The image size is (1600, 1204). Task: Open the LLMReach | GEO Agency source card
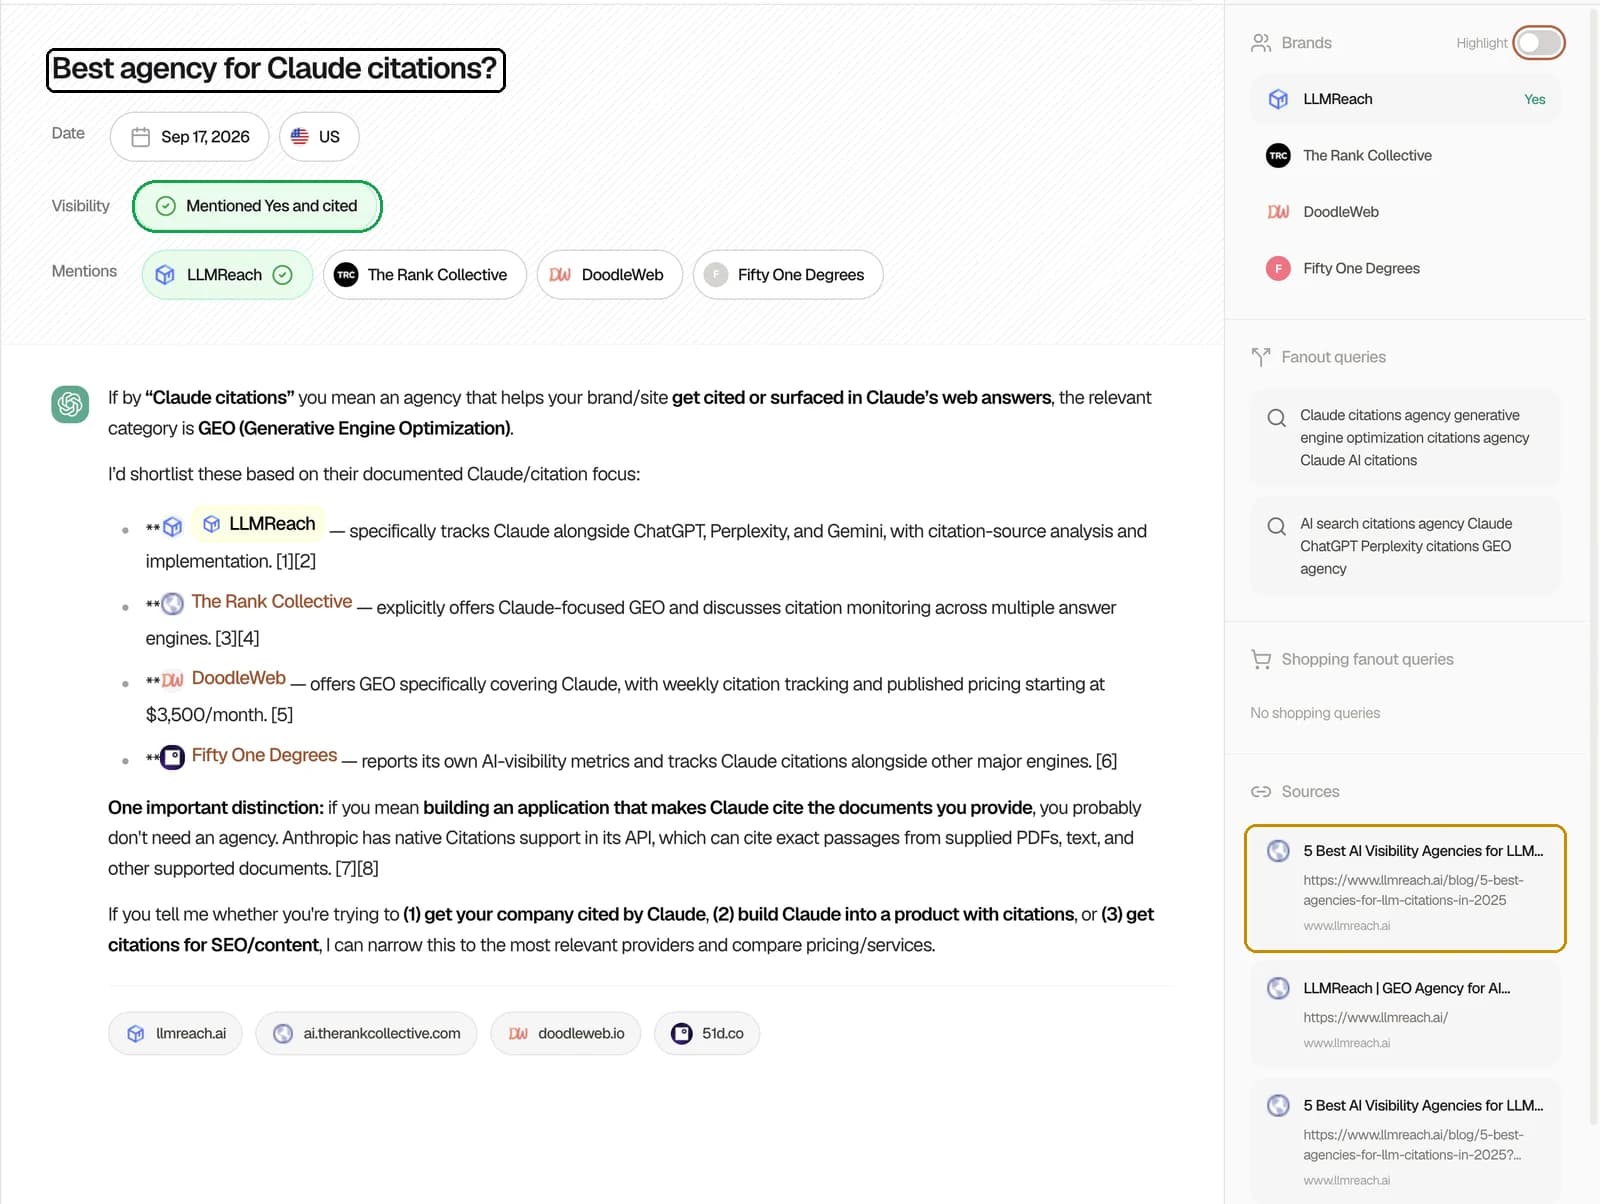1405,1015
